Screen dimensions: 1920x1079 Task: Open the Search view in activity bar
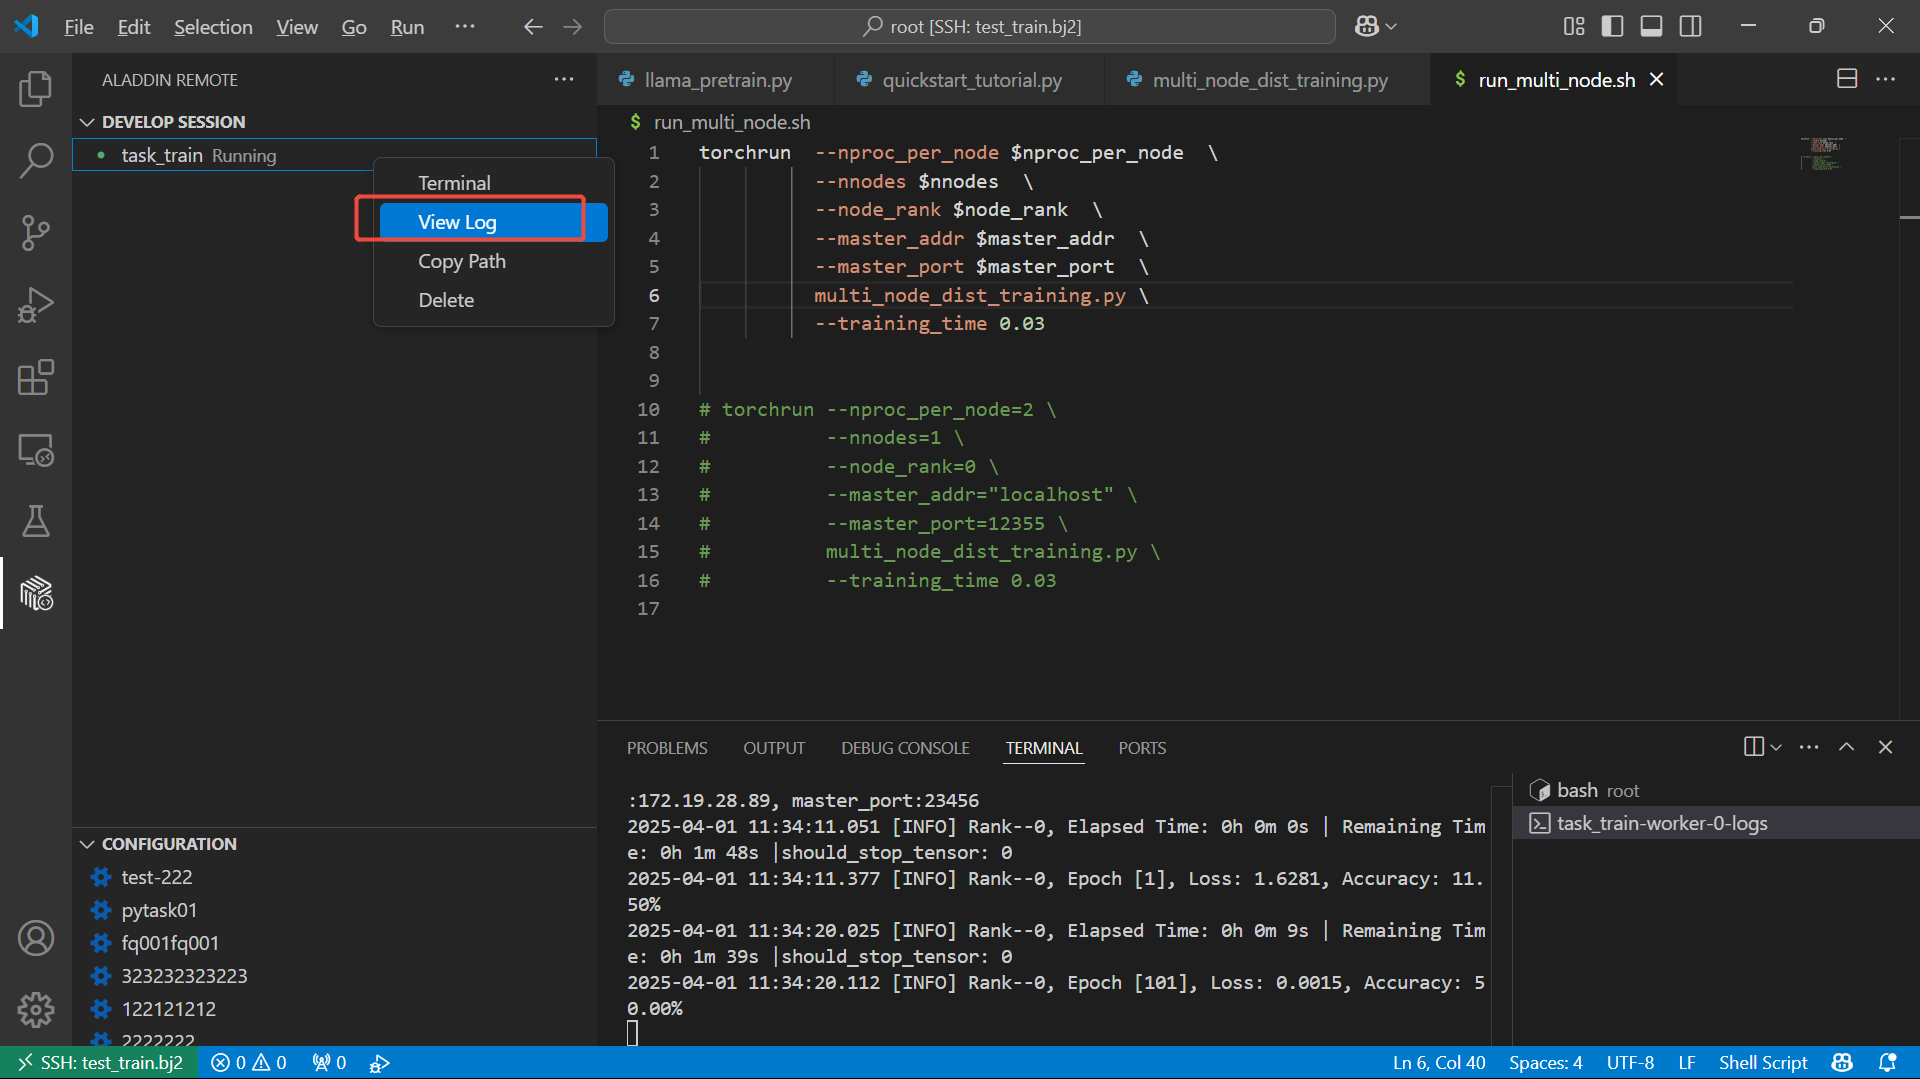pyautogui.click(x=36, y=160)
